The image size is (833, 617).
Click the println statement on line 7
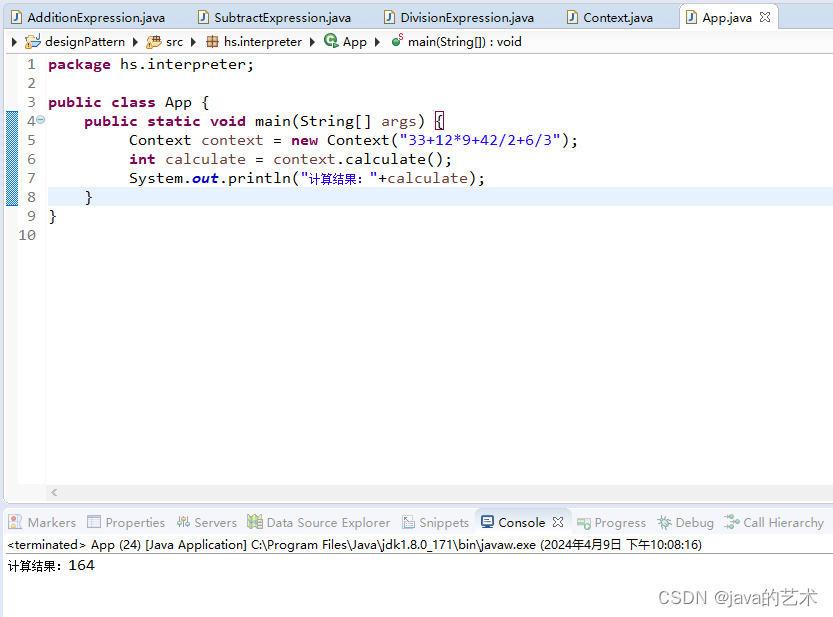307,178
